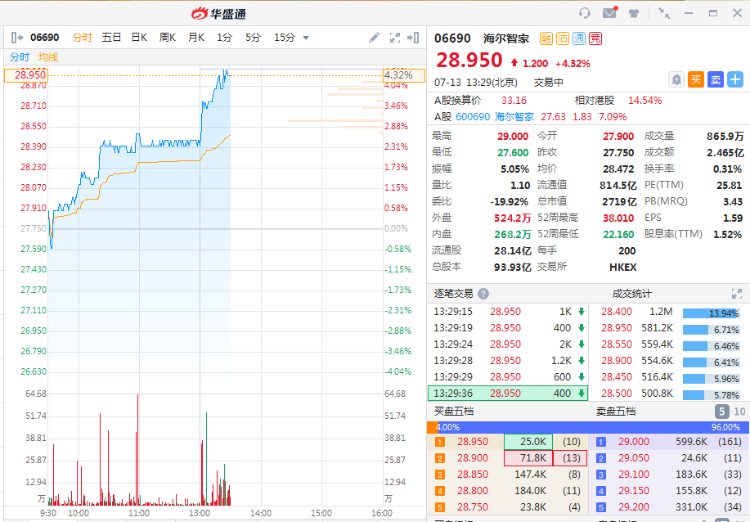Switch to 周K chart tab
This screenshot has width=750, height=522.
point(167,37)
